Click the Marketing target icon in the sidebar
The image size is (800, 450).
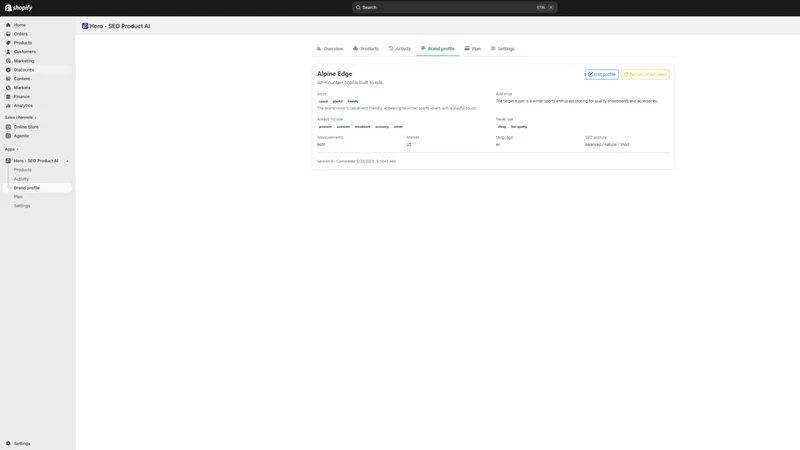pyautogui.click(x=8, y=61)
